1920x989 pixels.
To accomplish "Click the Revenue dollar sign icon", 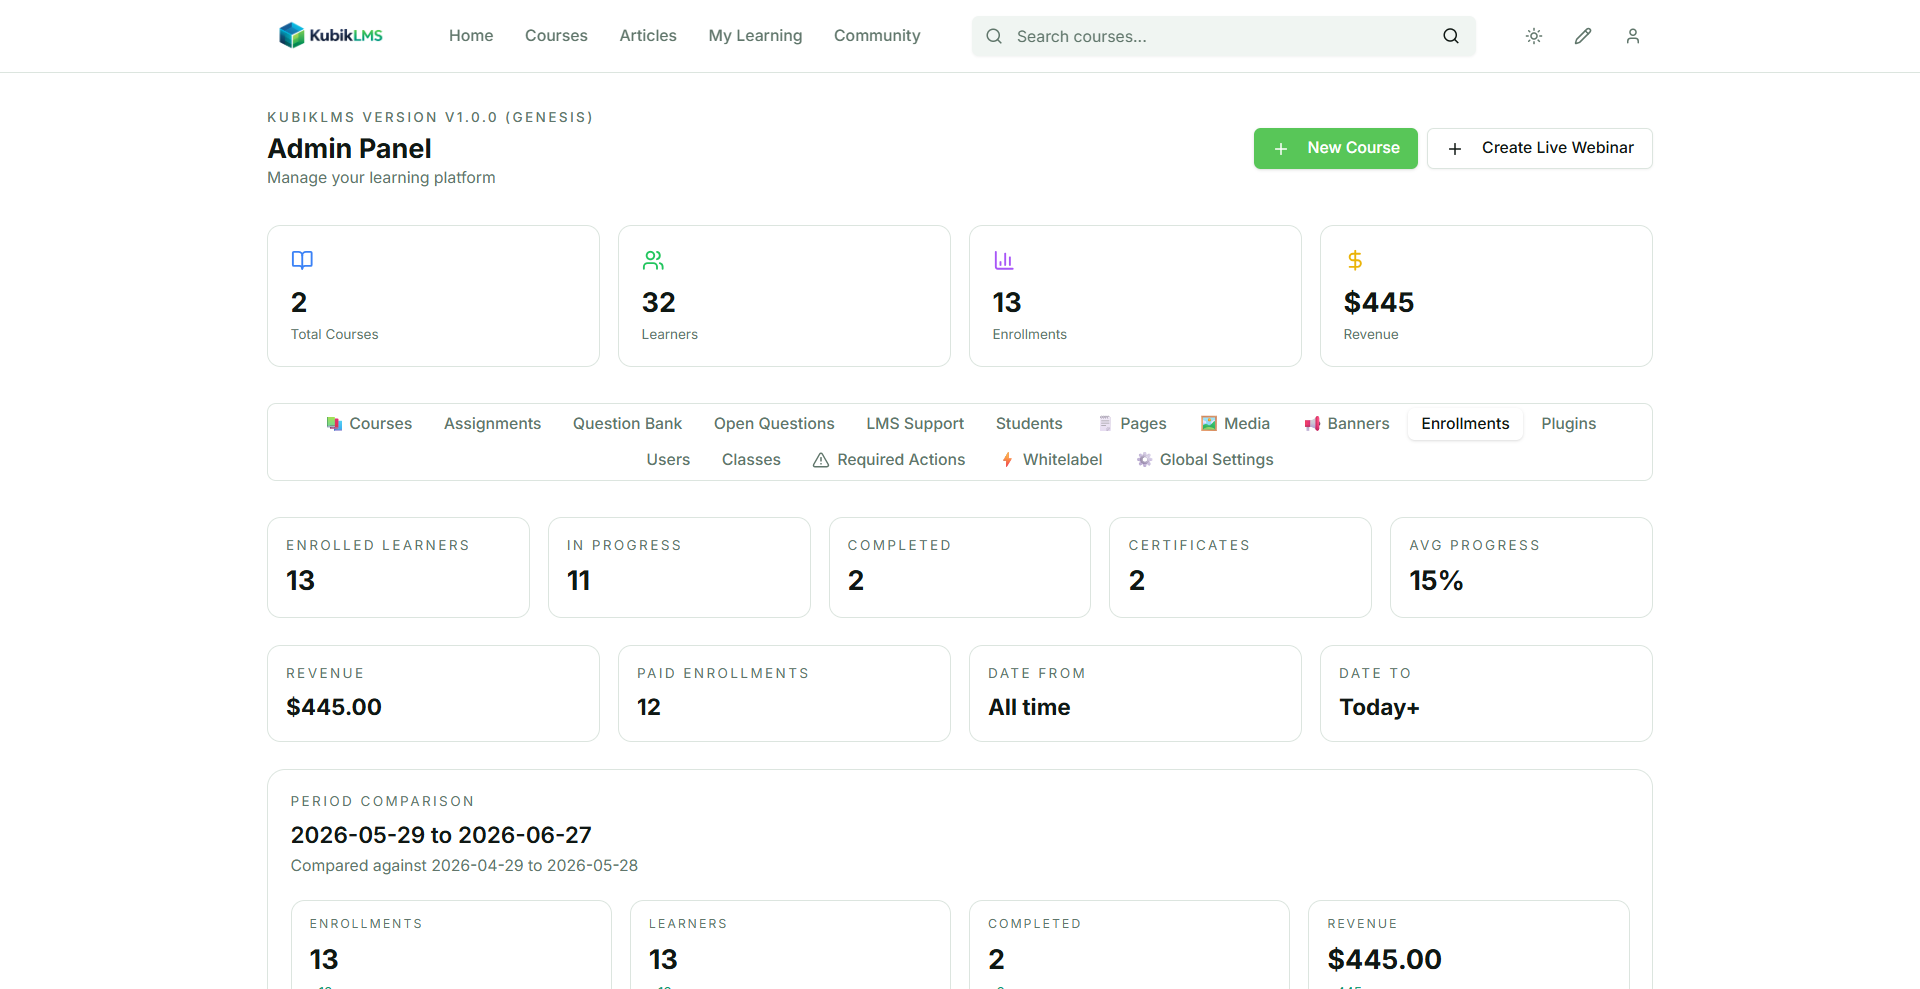I will 1355,260.
